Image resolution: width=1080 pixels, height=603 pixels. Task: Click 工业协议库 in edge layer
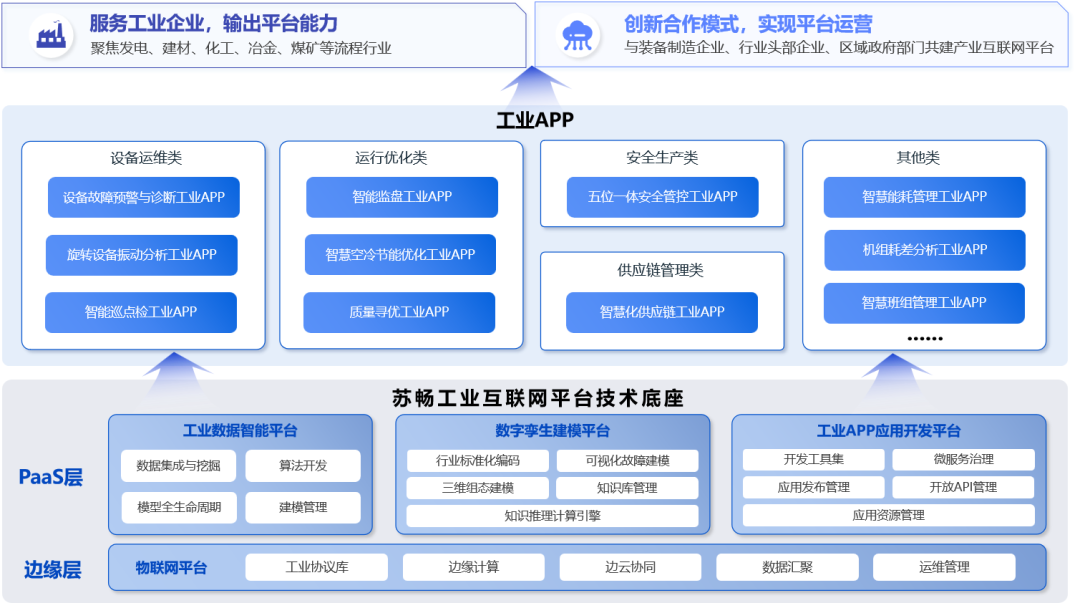(317, 567)
